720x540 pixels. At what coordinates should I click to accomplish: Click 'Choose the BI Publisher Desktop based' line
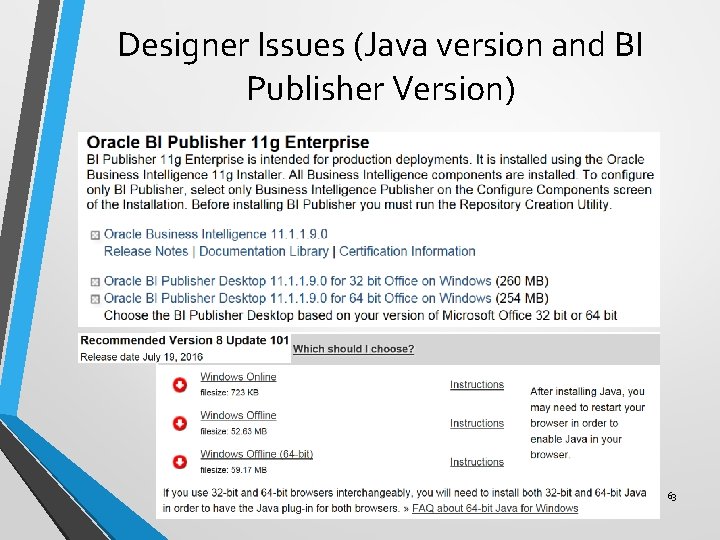[360, 315]
